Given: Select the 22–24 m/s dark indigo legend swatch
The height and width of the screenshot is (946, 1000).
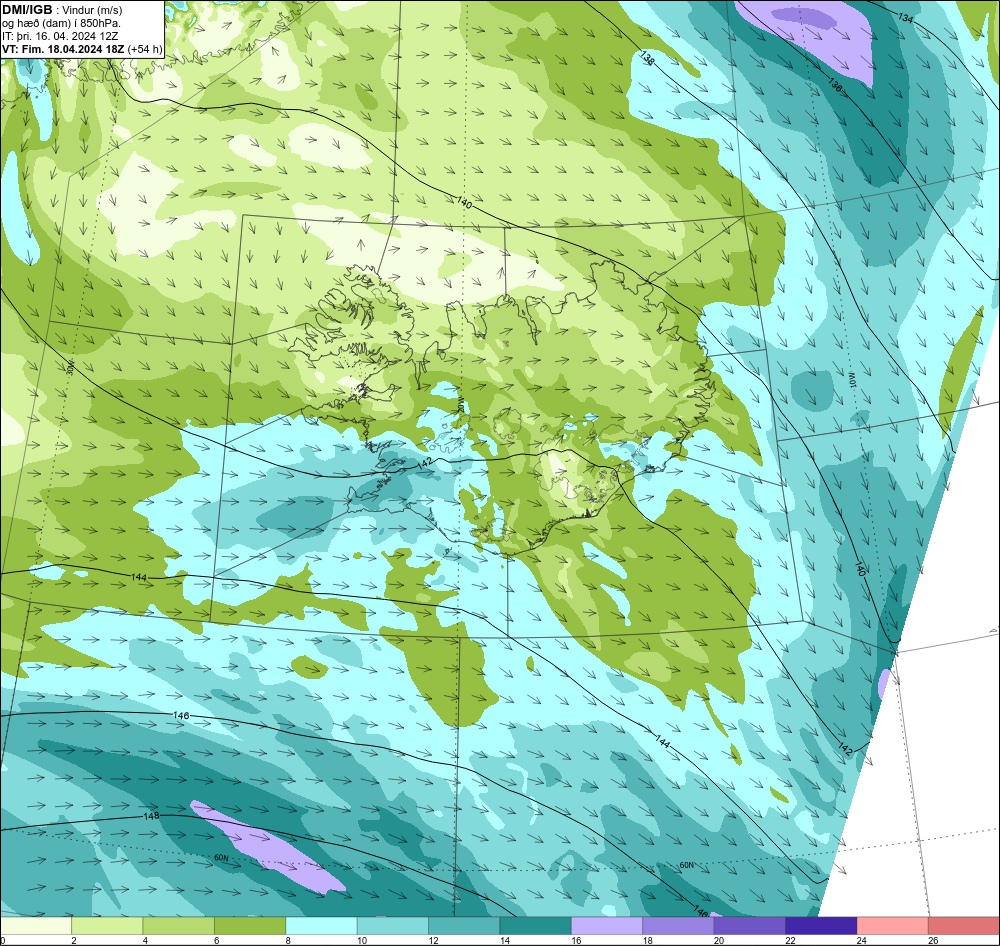Looking at the screenshot, I should pos(821,925).
